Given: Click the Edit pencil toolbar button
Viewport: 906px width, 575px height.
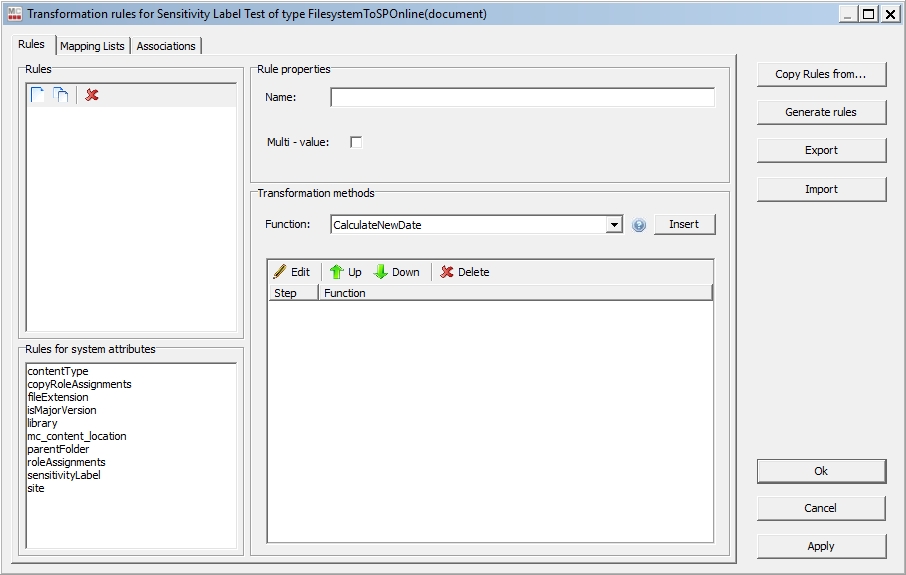Looking at the screenshot, I should click(292, 272).
